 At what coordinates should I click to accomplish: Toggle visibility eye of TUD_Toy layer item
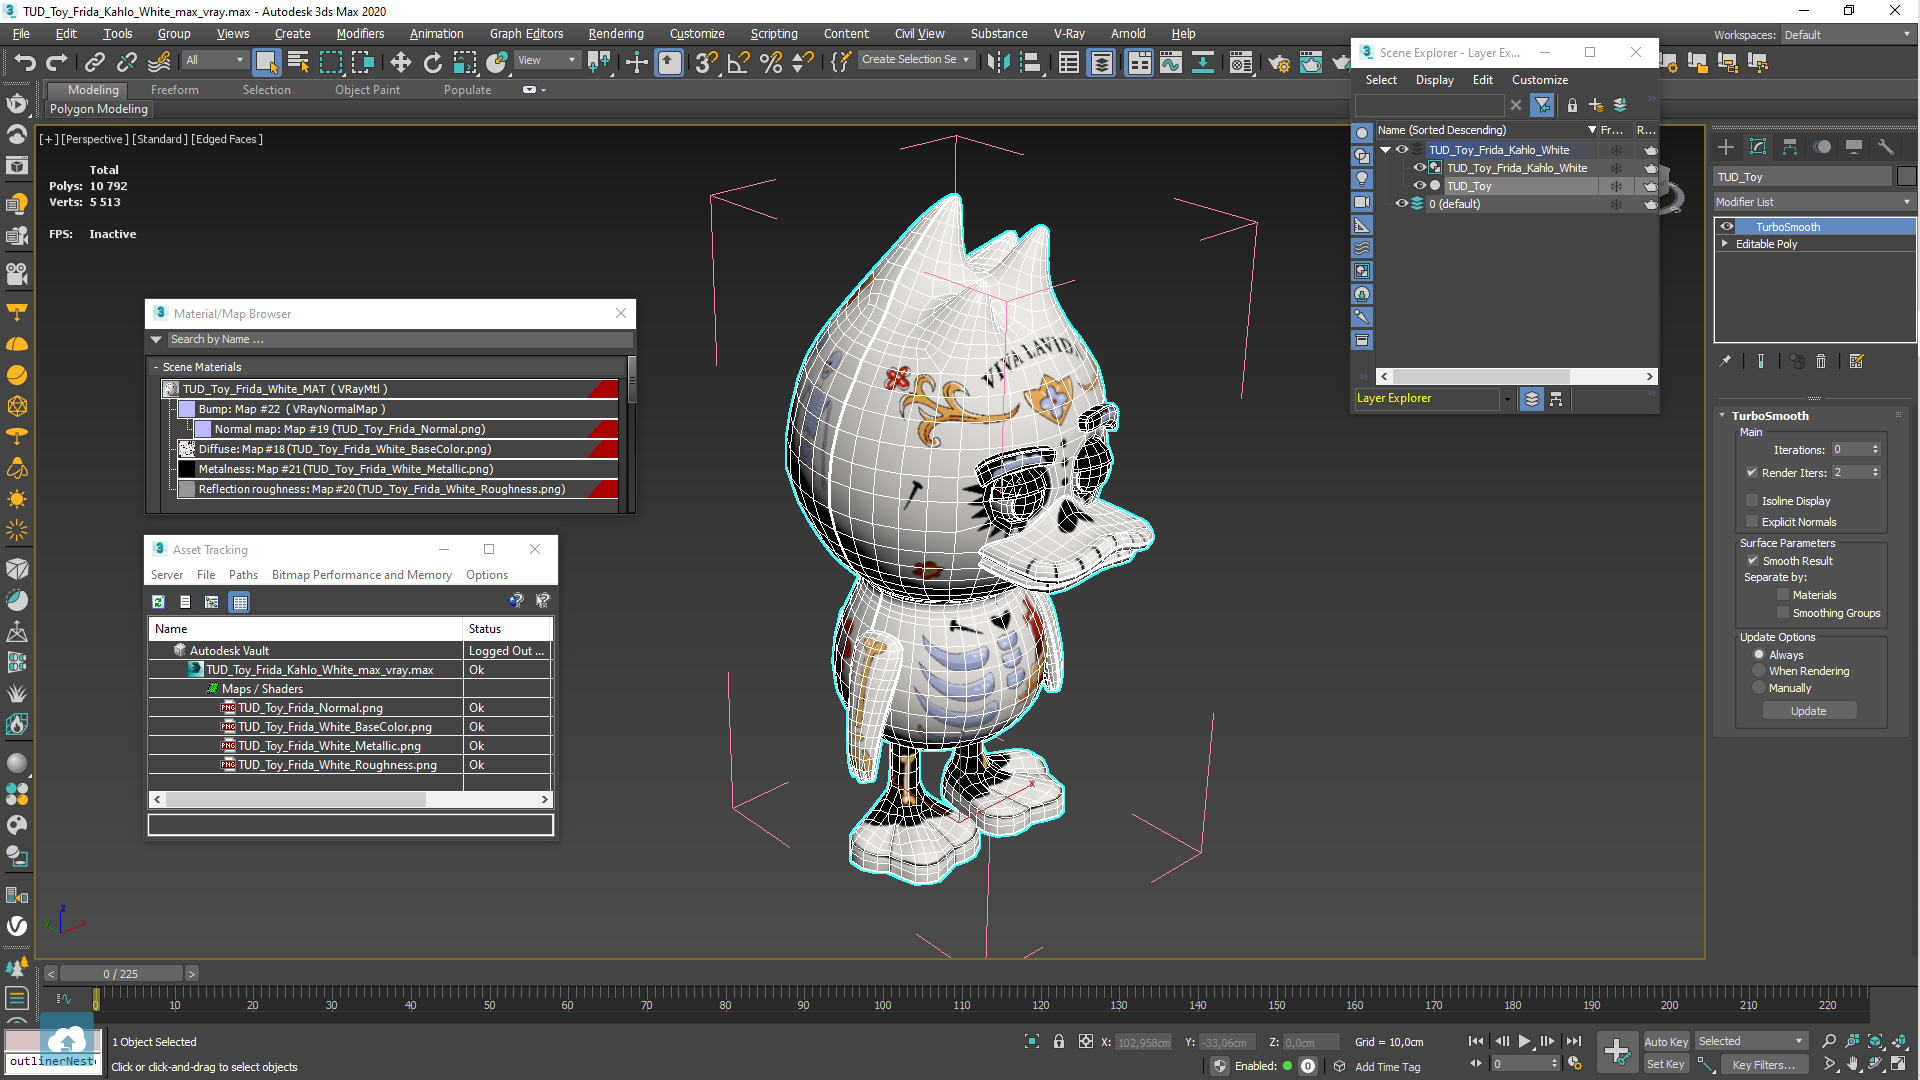point(1419,186)
